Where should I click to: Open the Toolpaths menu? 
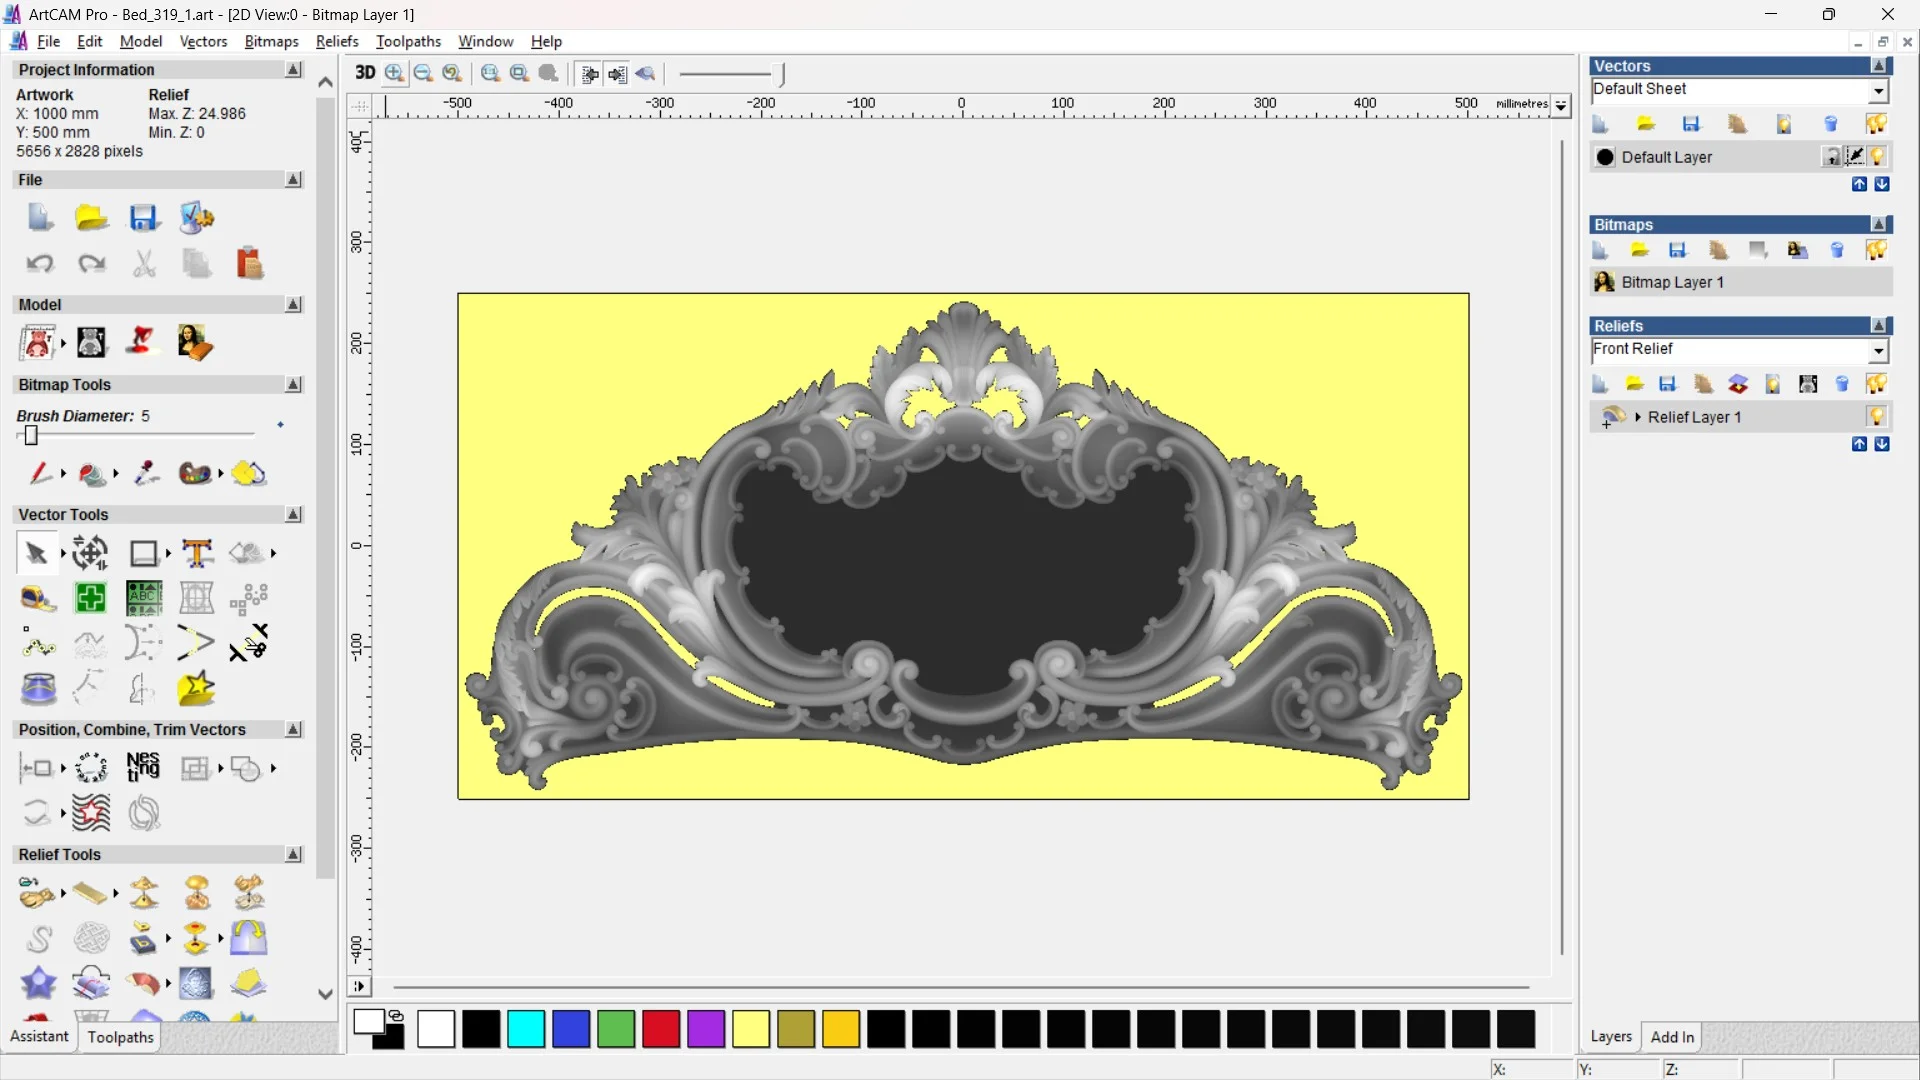408,41
